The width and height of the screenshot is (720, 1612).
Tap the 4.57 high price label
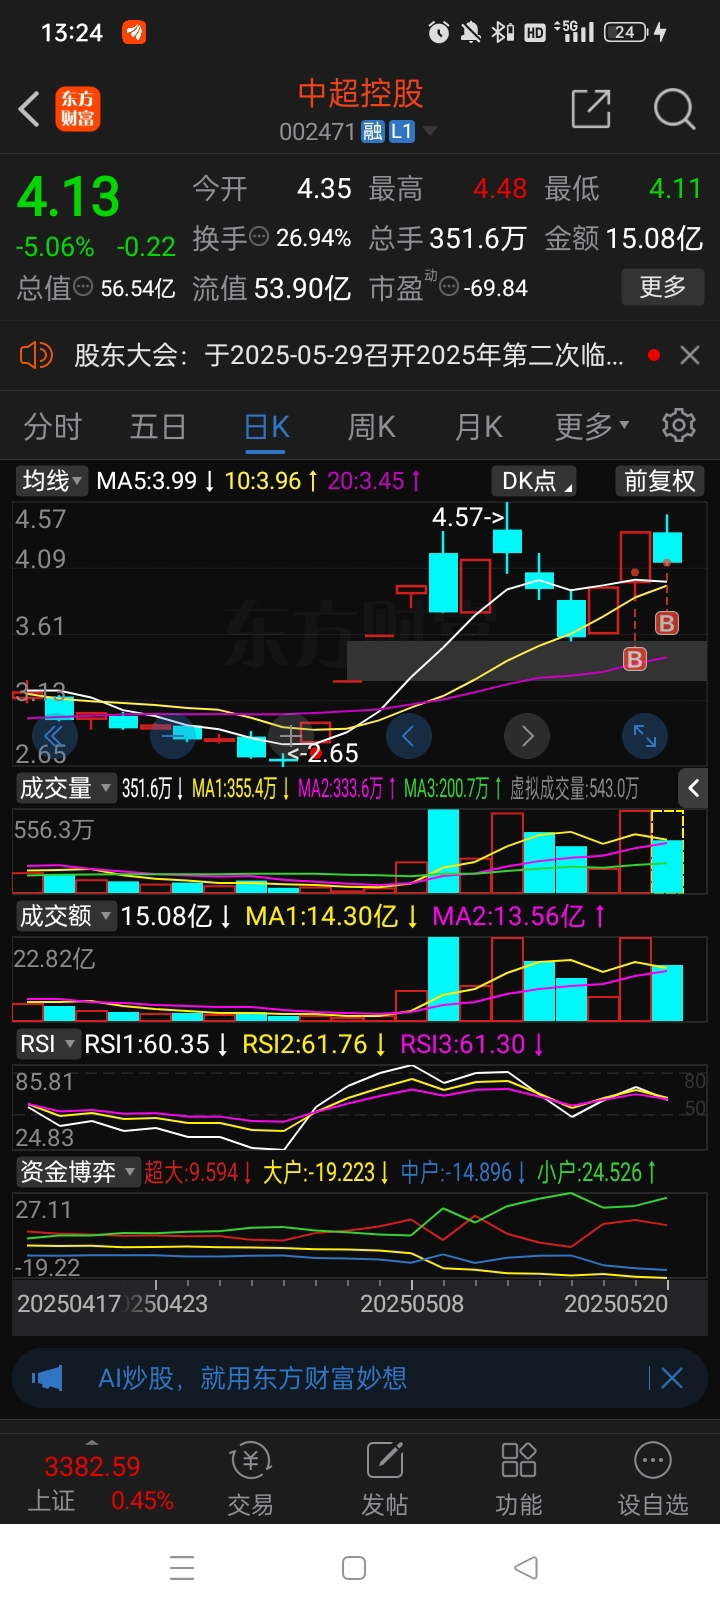tap(468, 517)
